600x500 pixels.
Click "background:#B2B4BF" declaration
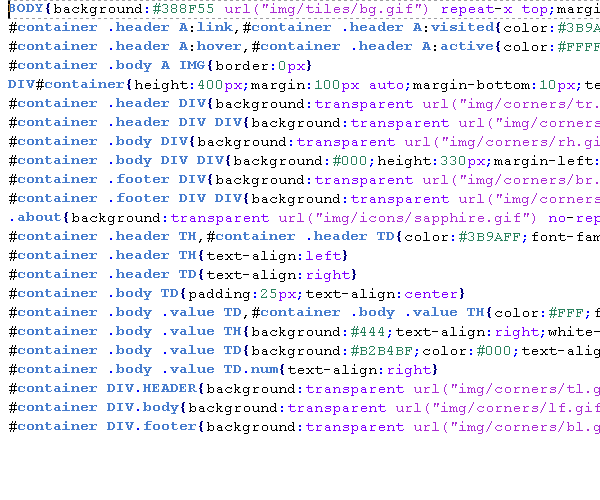pos(332,351)
